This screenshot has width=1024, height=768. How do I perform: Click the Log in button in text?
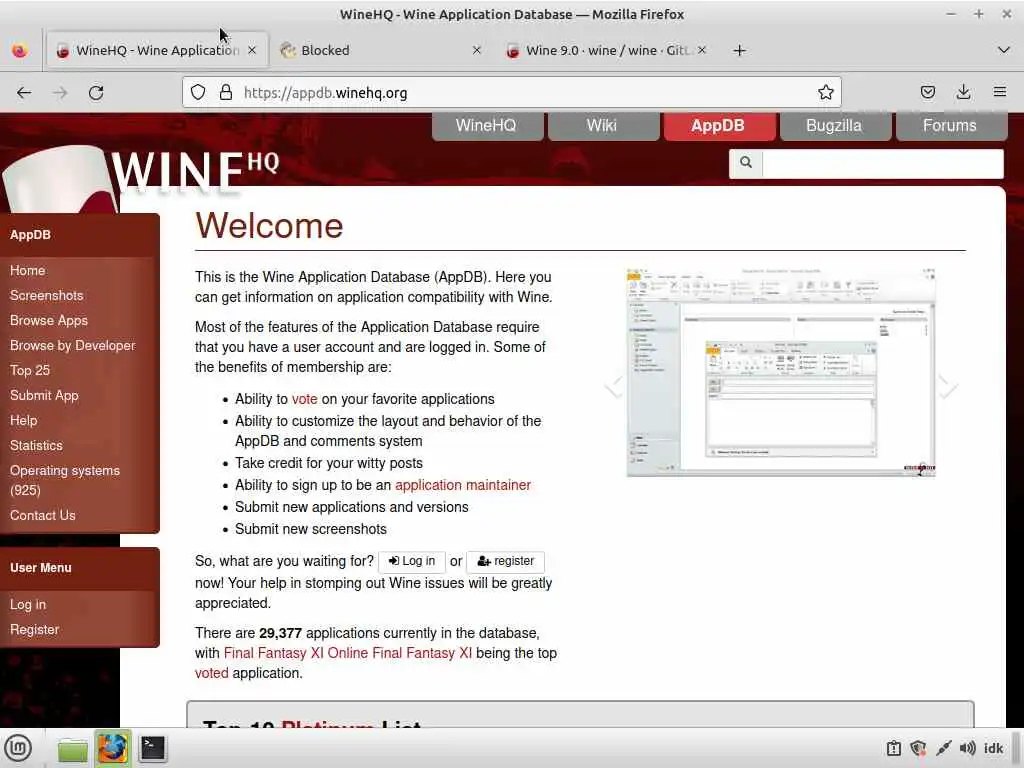pos(411,561)
